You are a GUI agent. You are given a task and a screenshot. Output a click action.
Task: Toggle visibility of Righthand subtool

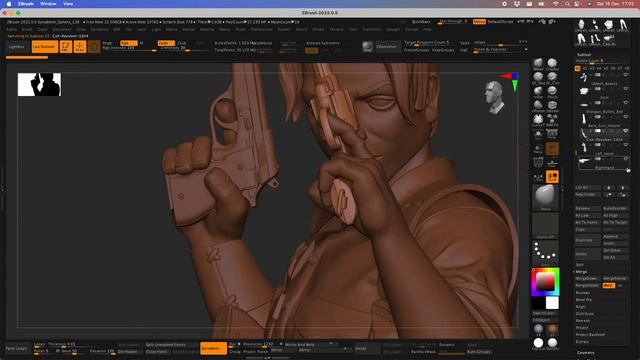(626, 159)
